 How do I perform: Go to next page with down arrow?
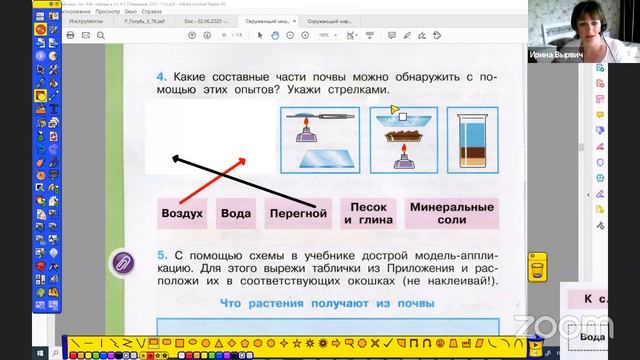[207, 36]
